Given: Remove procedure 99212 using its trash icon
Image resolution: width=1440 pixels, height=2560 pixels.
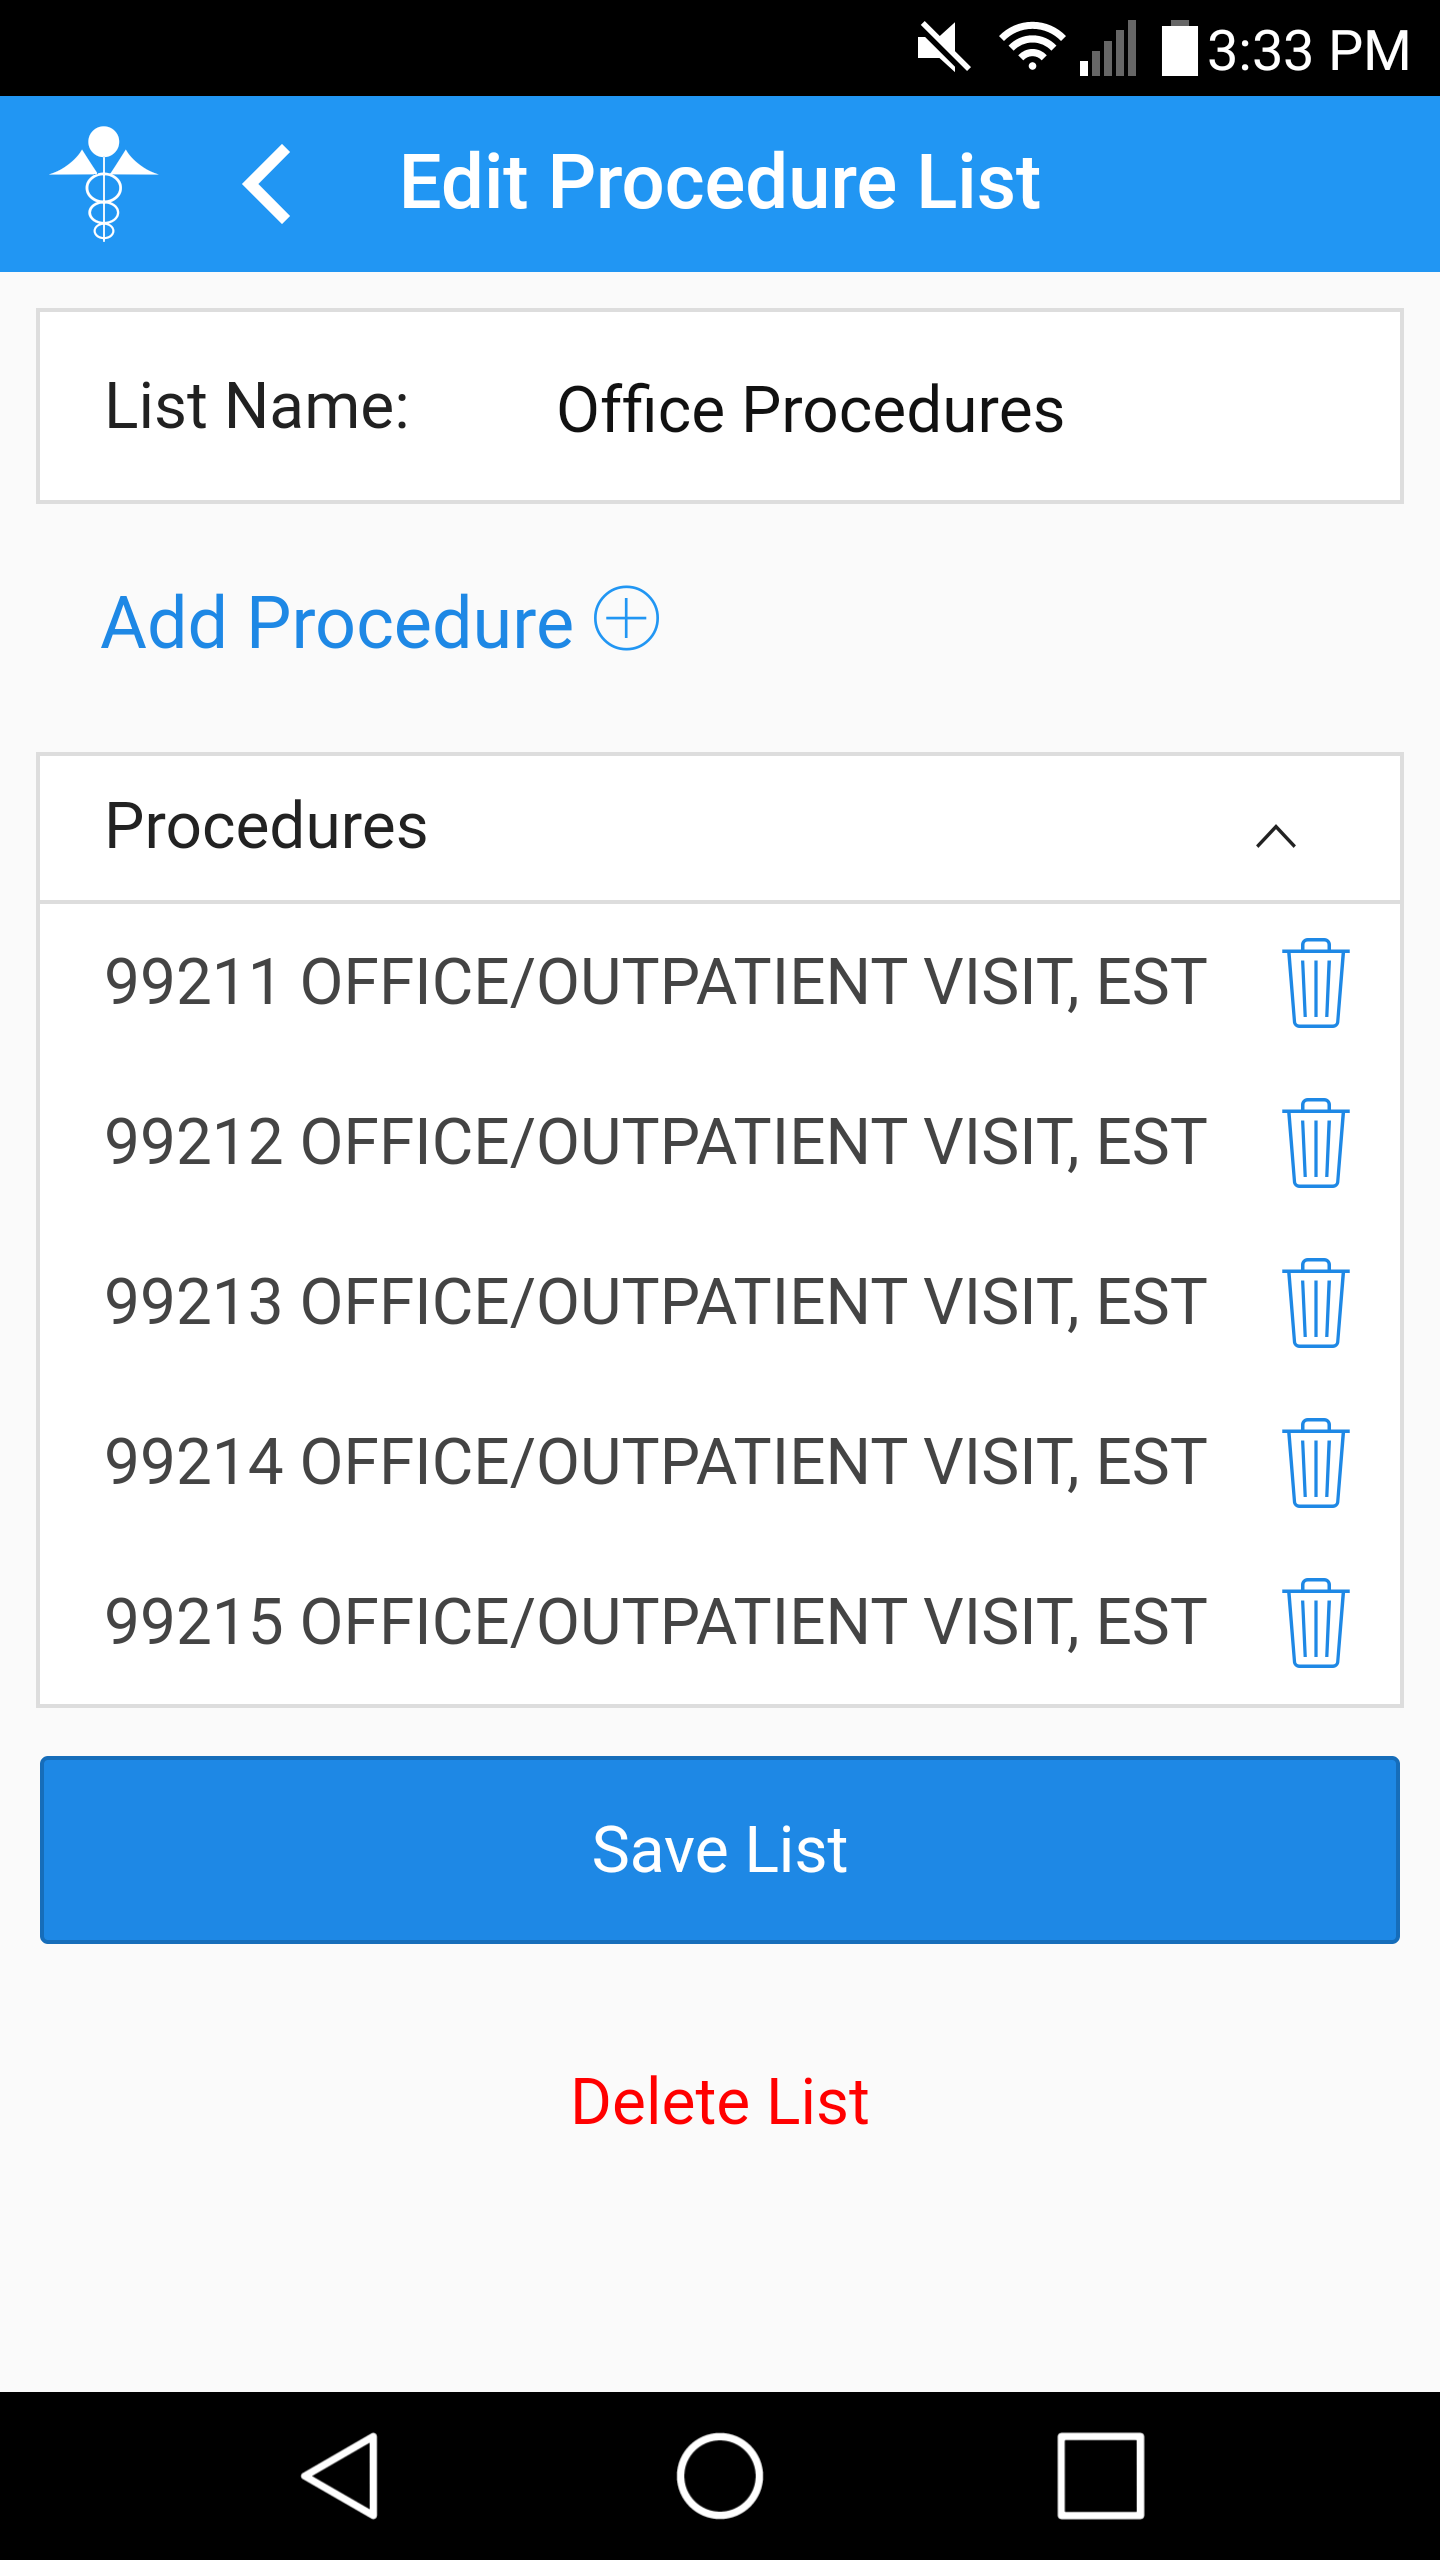Looking at the screenshot, I should (1315, 1143).
